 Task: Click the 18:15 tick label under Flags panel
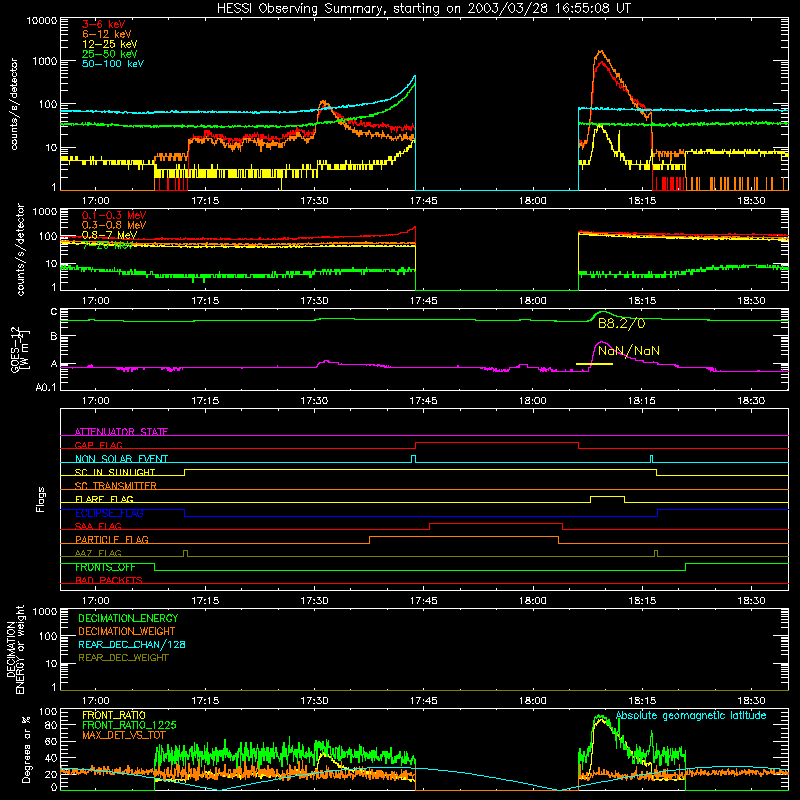pos(642,601)
